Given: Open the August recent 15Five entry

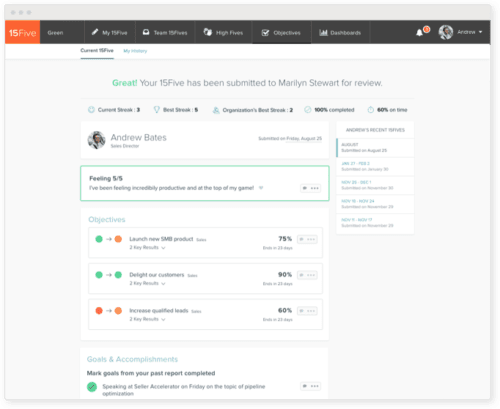Looking at the screenshot, I should coord(375,148).
